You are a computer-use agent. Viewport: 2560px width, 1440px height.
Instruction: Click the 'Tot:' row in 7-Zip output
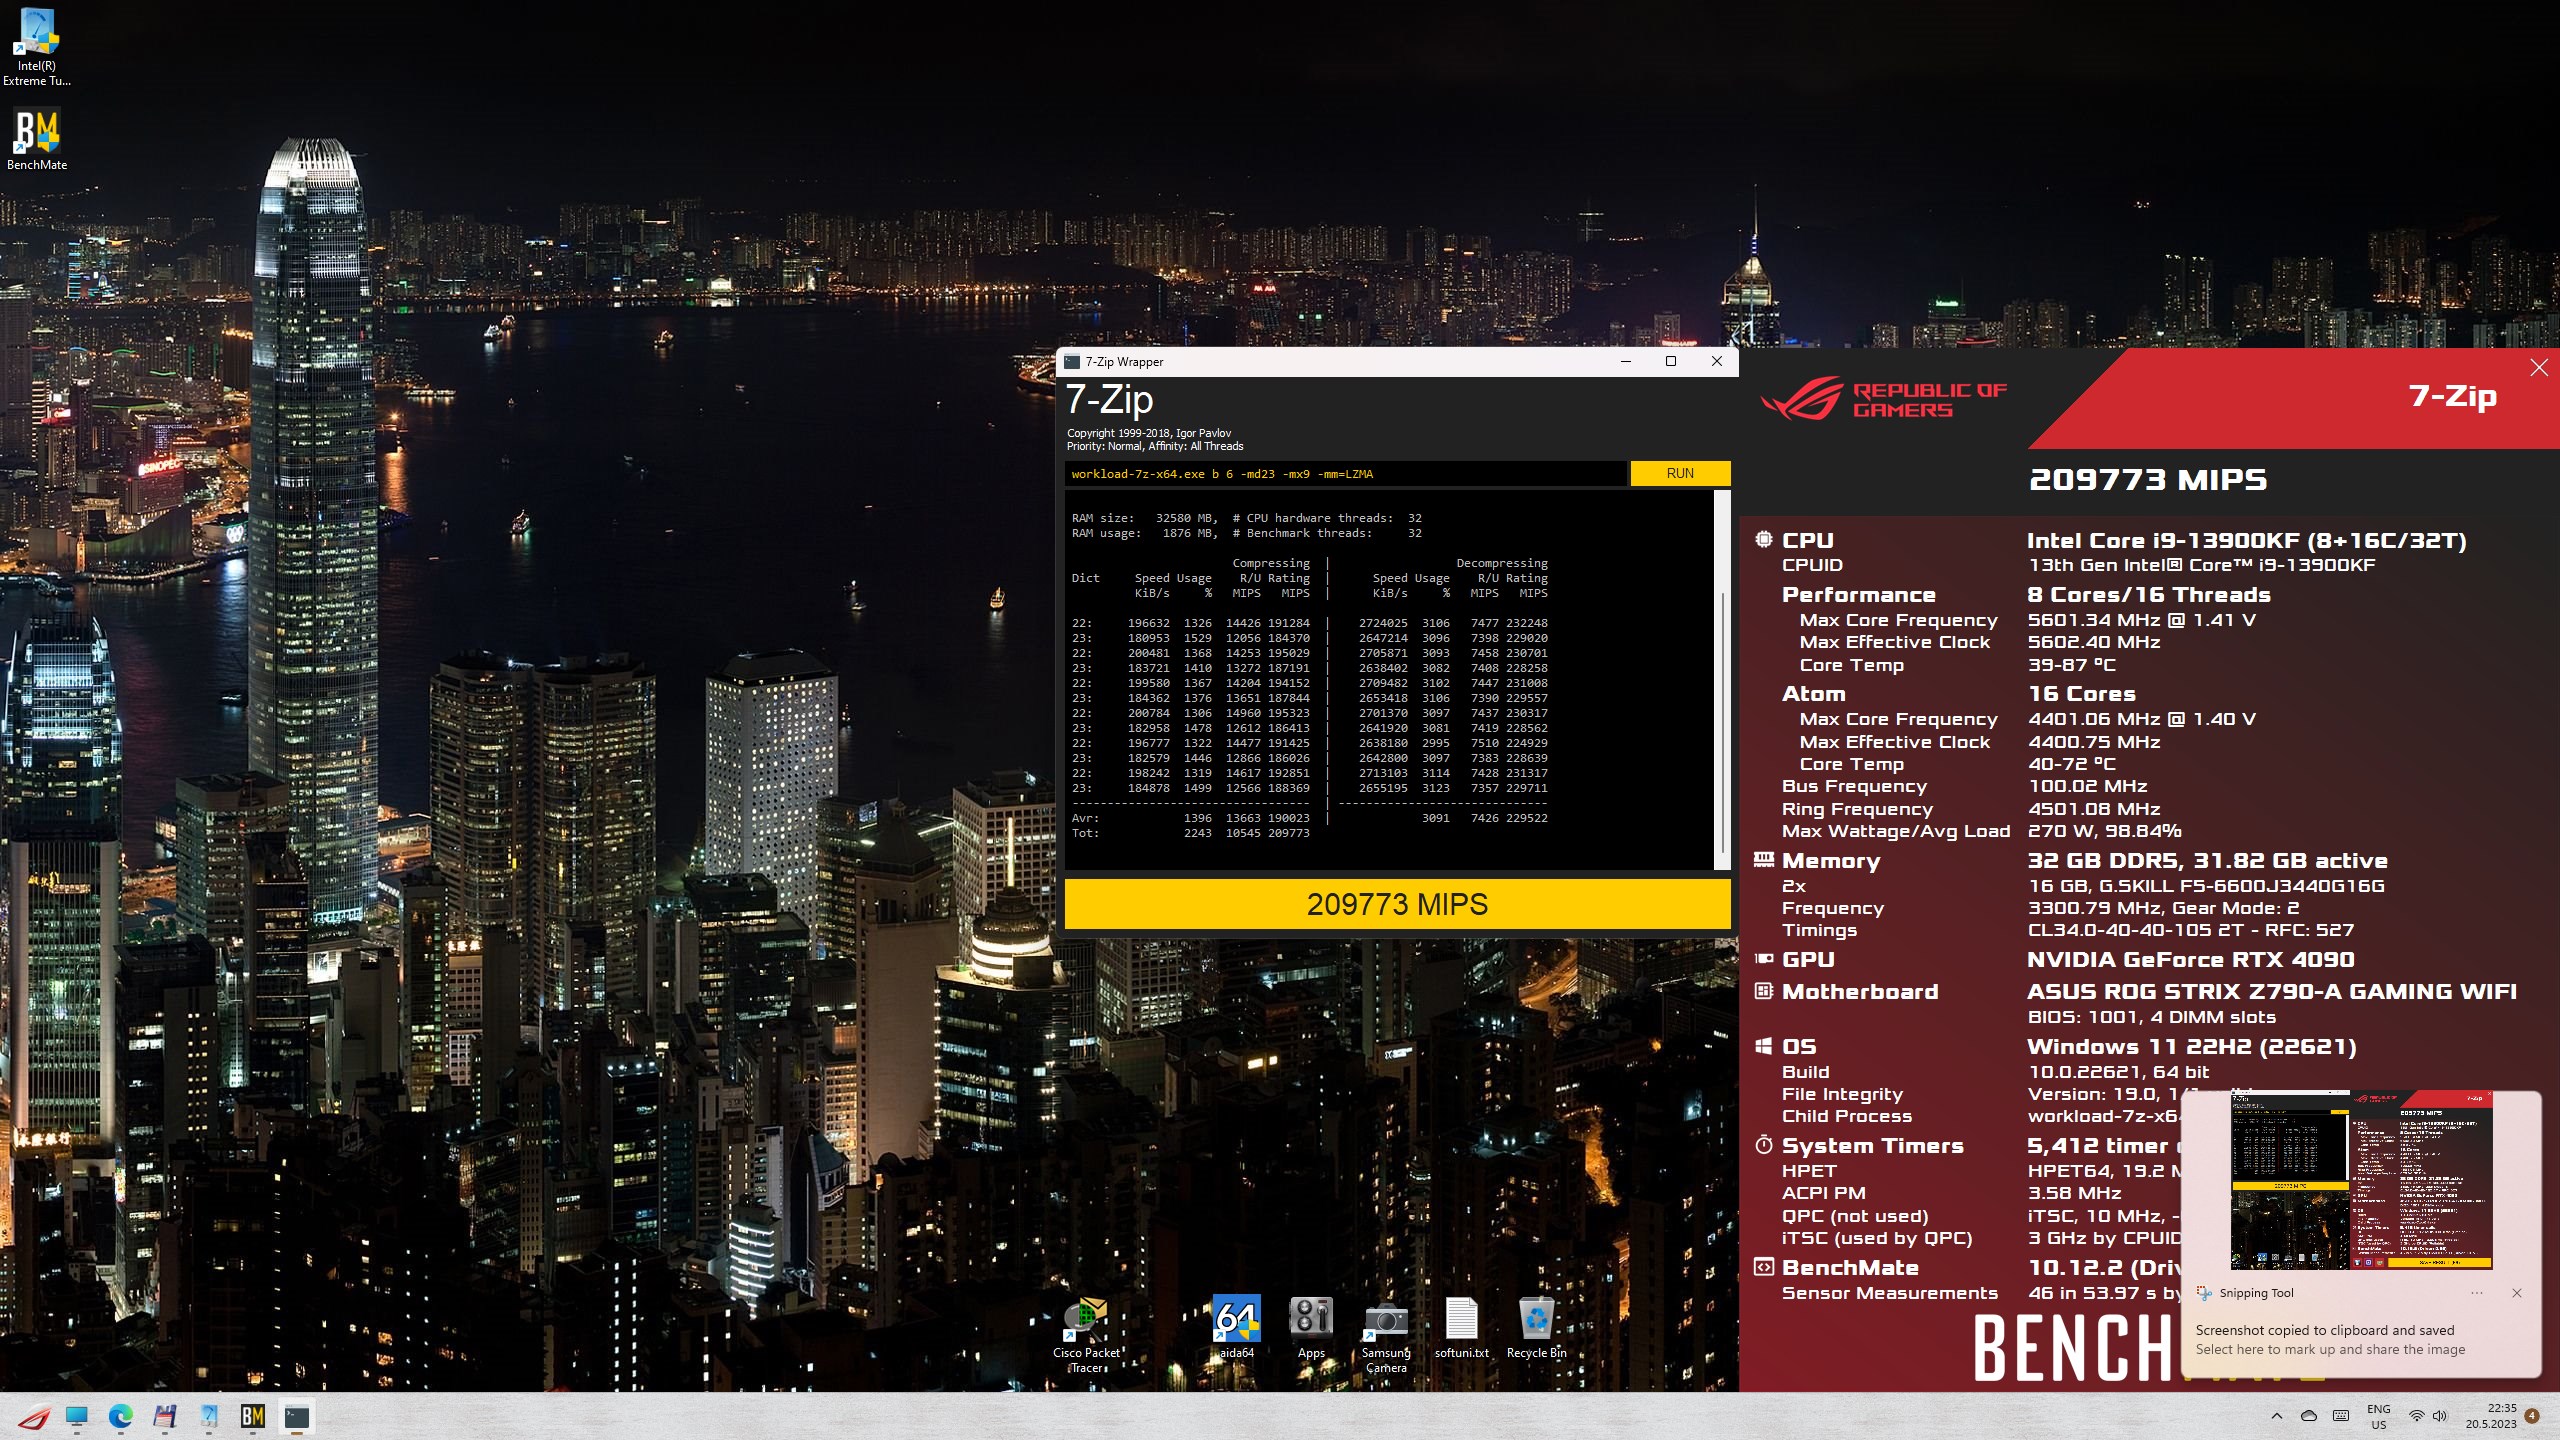(x=1190, y=833)
